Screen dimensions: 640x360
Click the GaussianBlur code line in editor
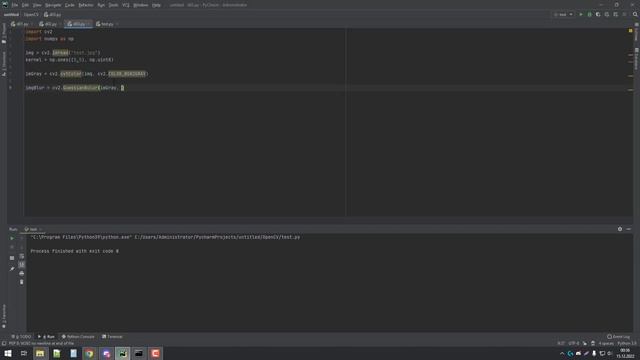[75, 88]
